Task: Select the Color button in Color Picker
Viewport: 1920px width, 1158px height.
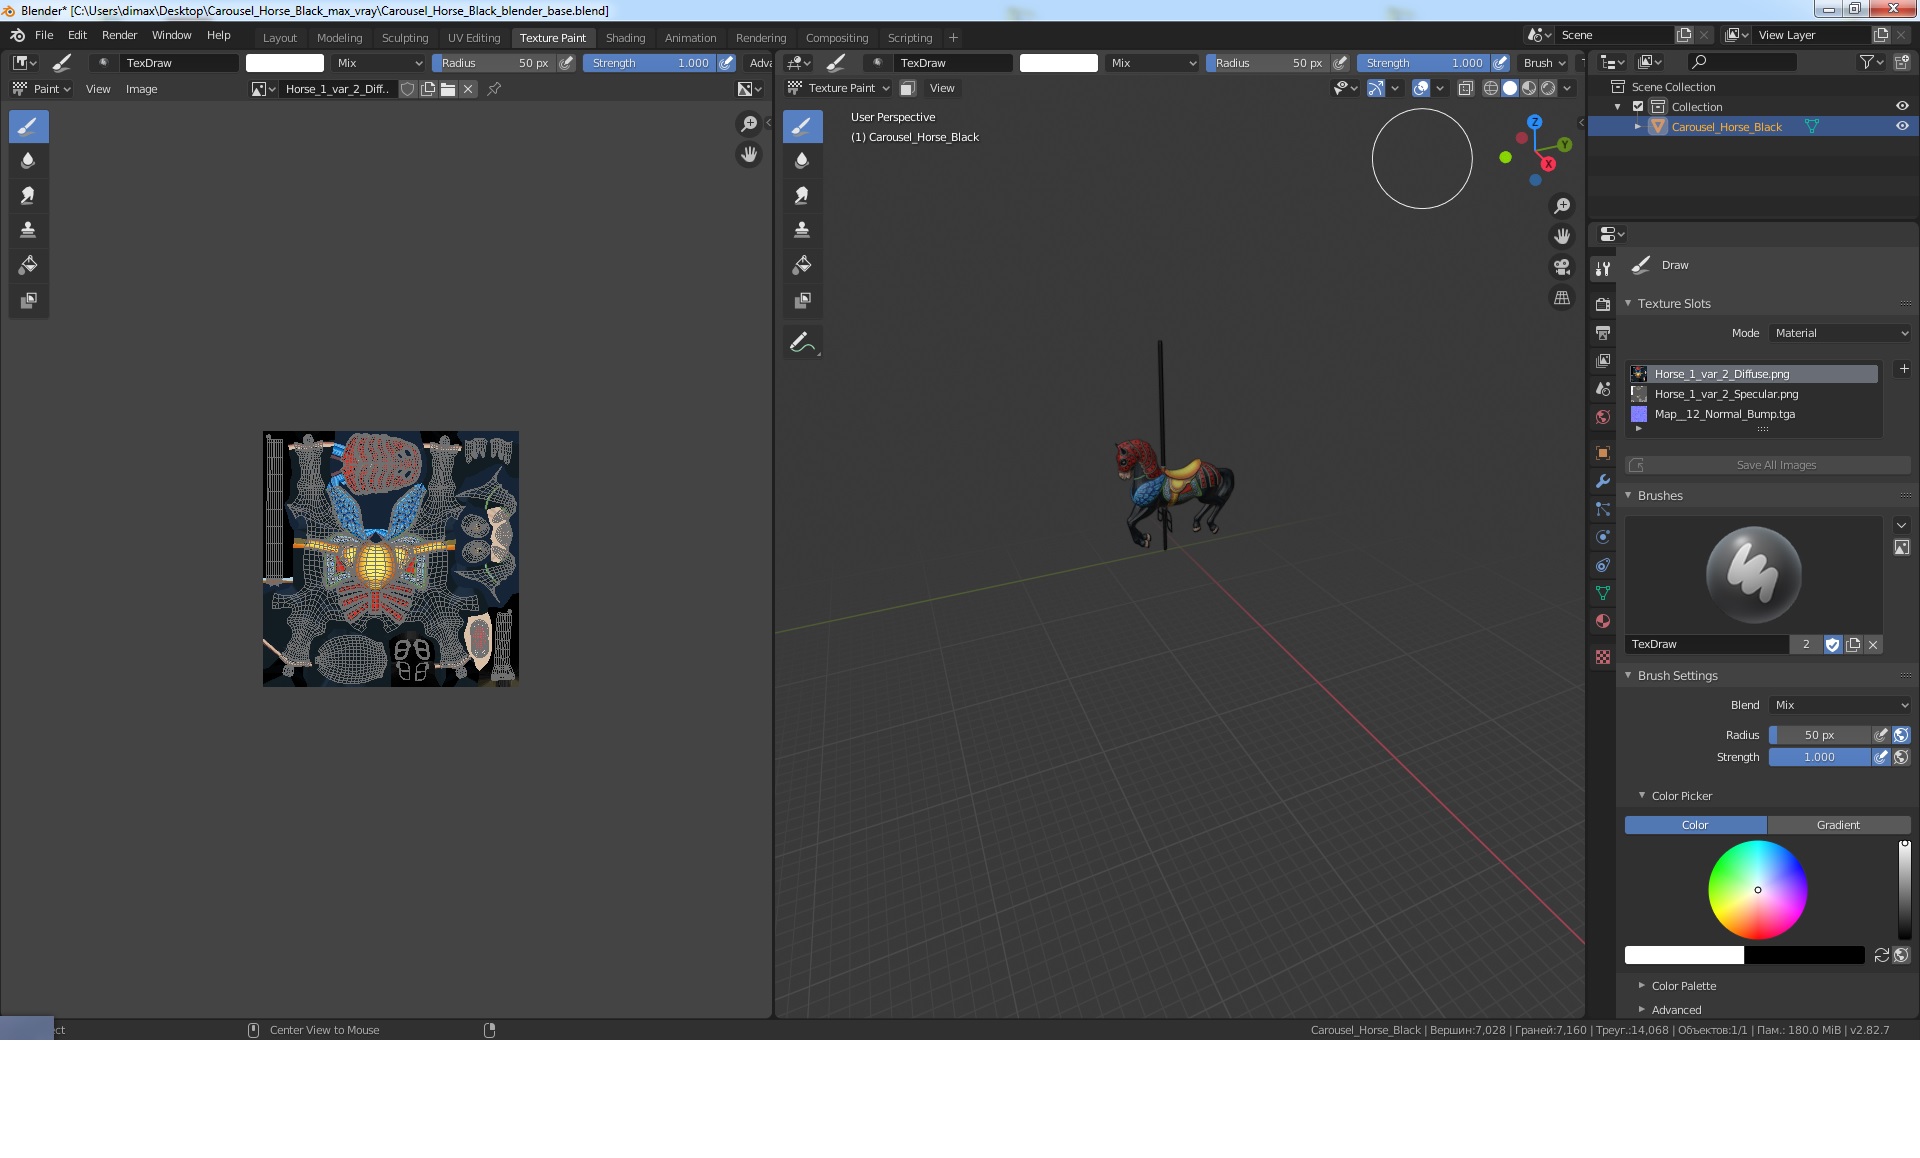Action: pos(1695,825)
